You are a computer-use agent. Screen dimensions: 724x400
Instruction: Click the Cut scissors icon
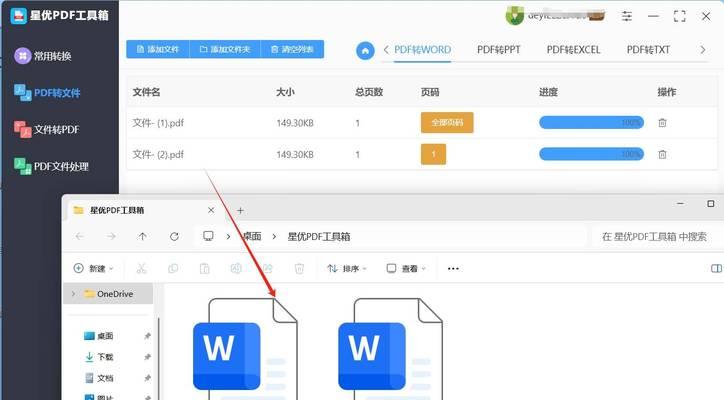coord(141,268)
